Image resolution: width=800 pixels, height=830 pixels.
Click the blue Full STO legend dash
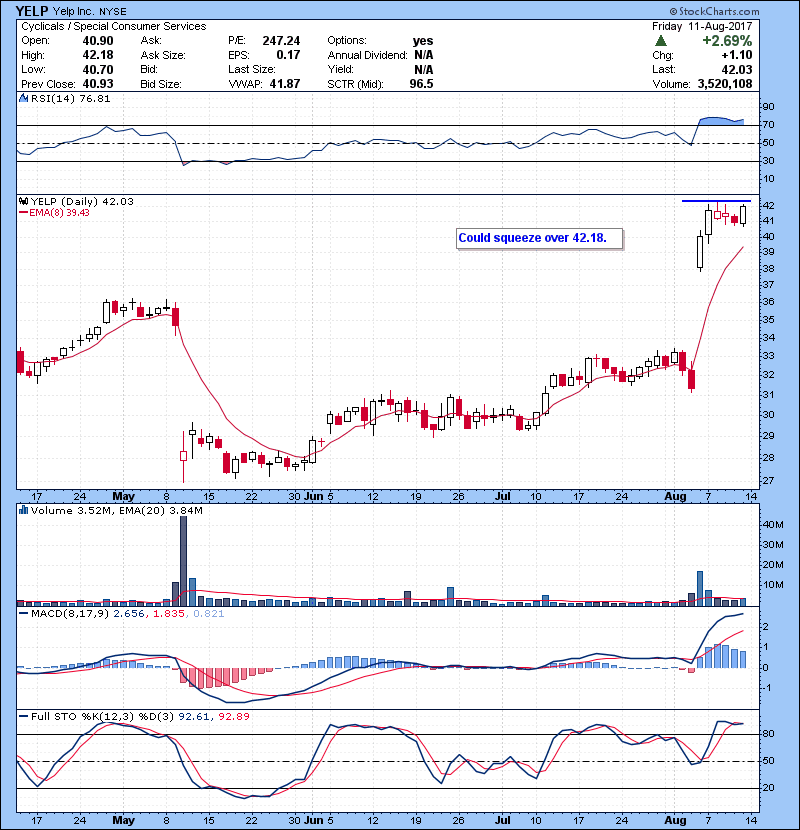23,716
